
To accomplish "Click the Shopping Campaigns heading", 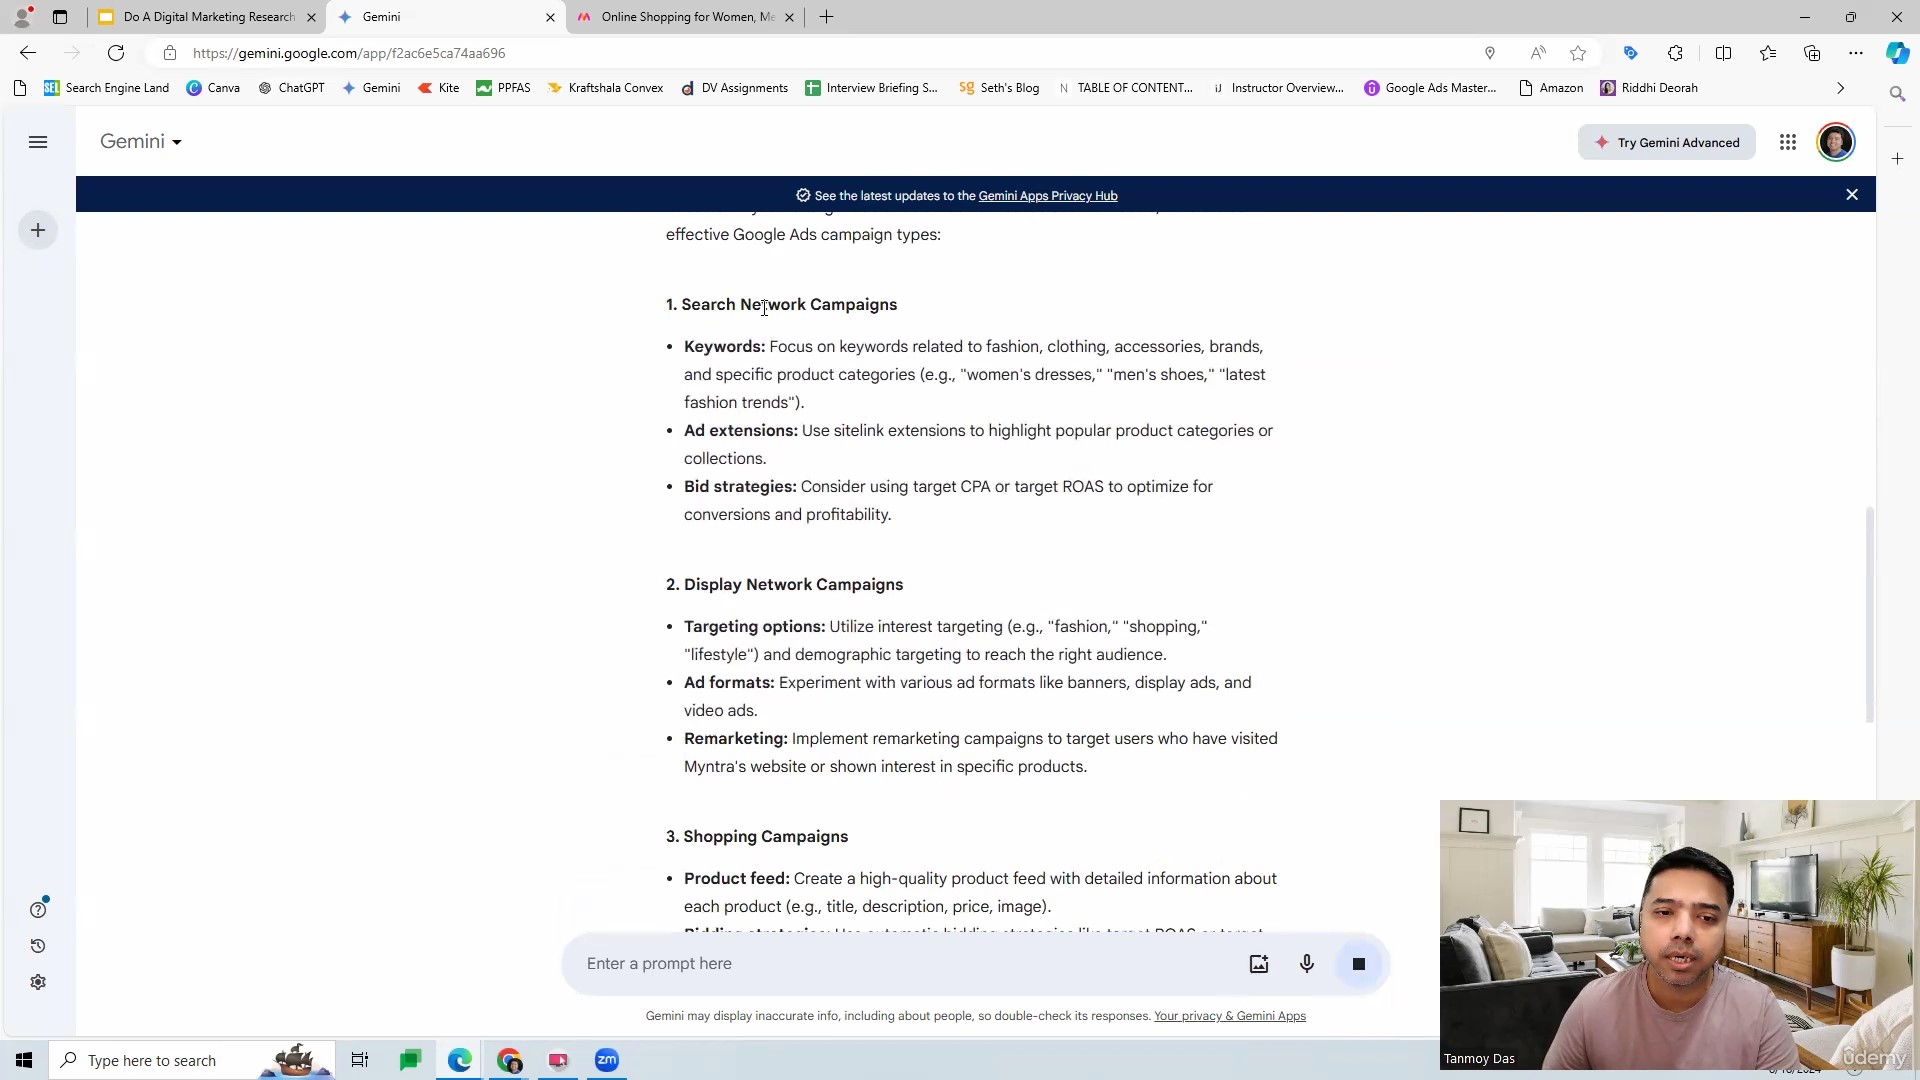I will click(757, 837).
